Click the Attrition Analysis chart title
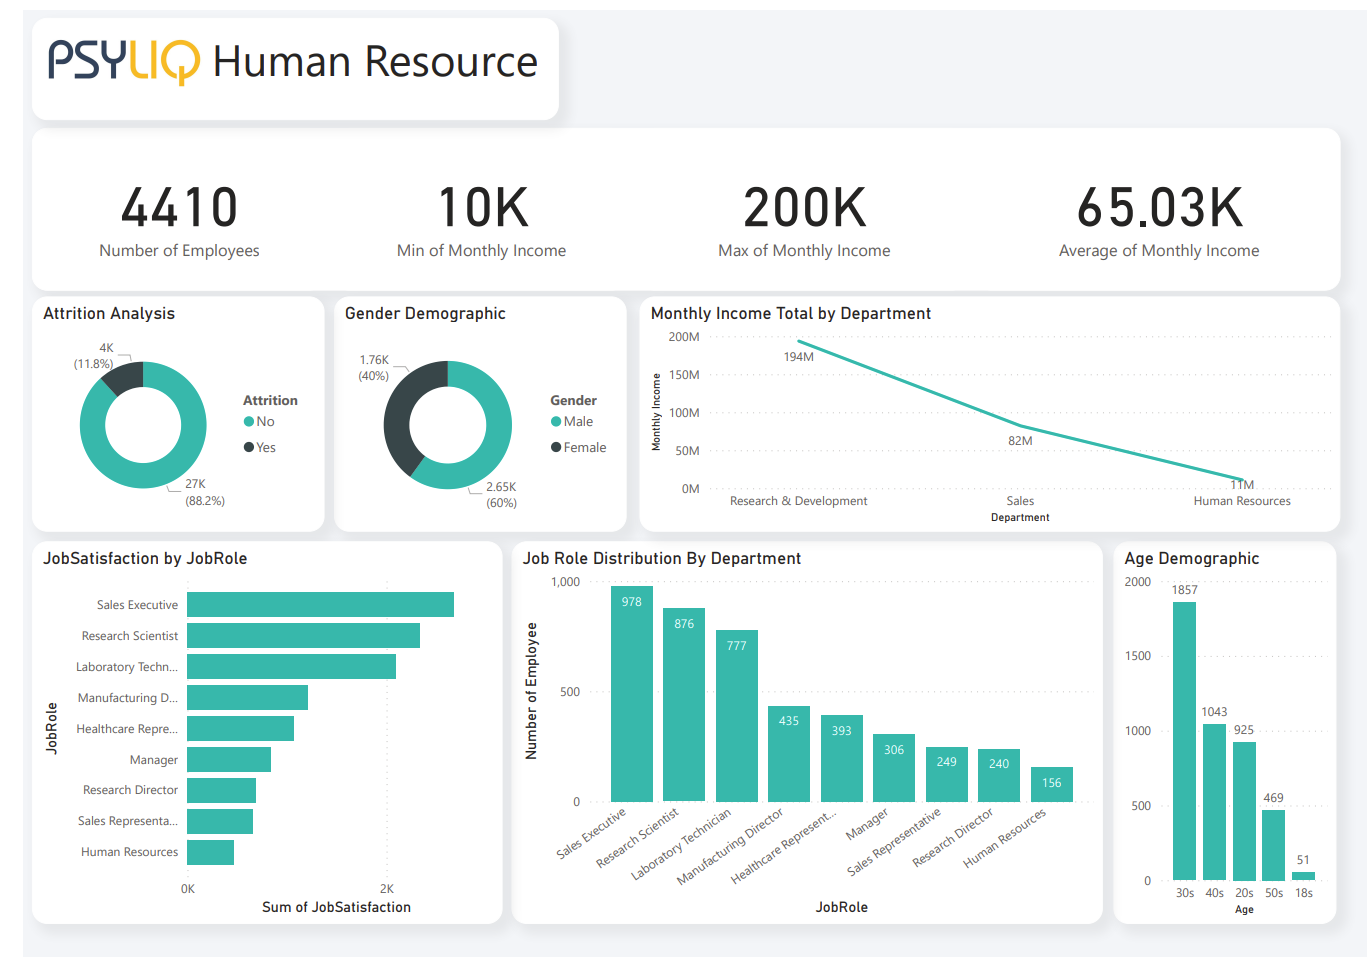 [x=110, y=313]
